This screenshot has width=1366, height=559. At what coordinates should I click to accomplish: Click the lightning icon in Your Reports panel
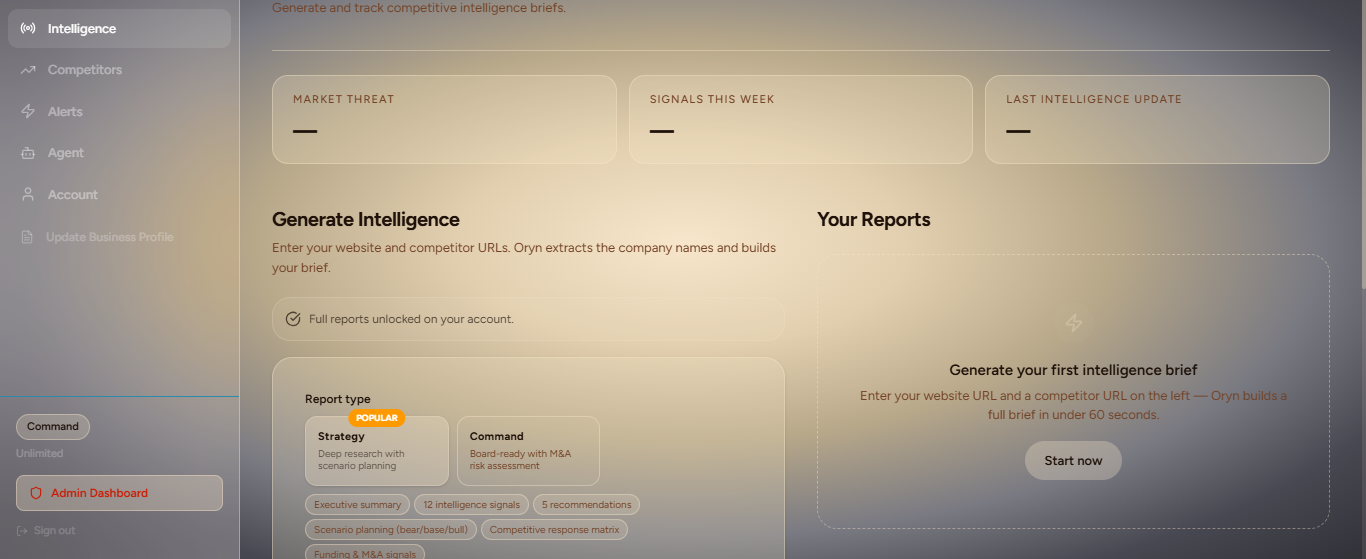(x=1074, y=323)
